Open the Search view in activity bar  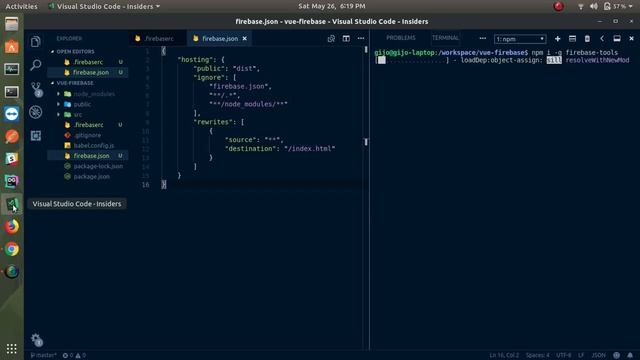tap(36, 64)
